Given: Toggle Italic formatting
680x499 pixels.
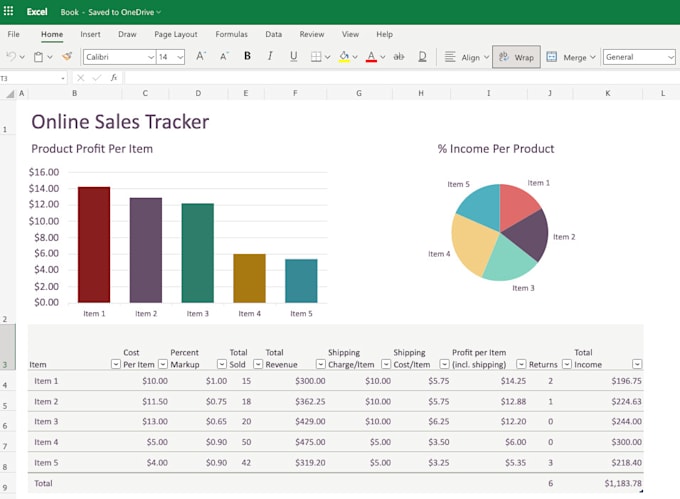Looking at the screenshot, I should [271, 57].
